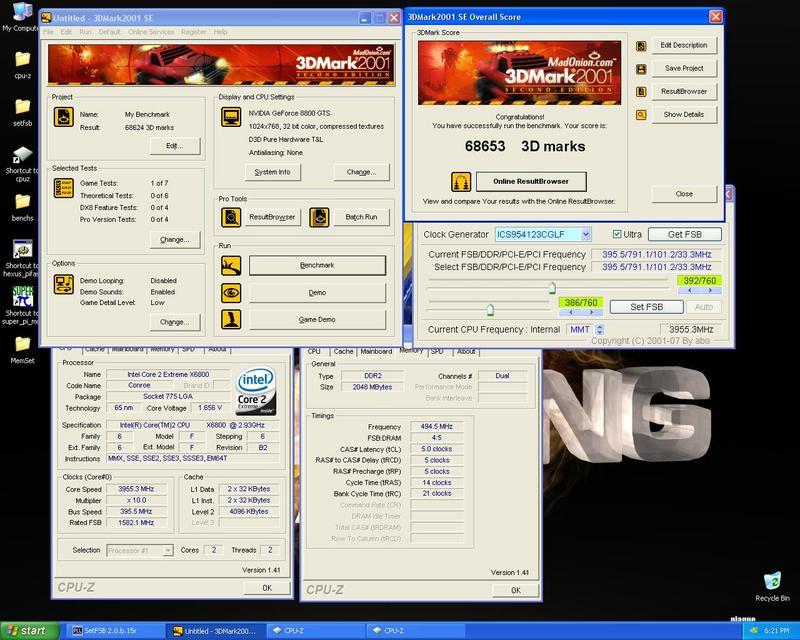Click the lower FSB slider thumb in SetFSB
The image size is (800, 640).
[490, 309]
